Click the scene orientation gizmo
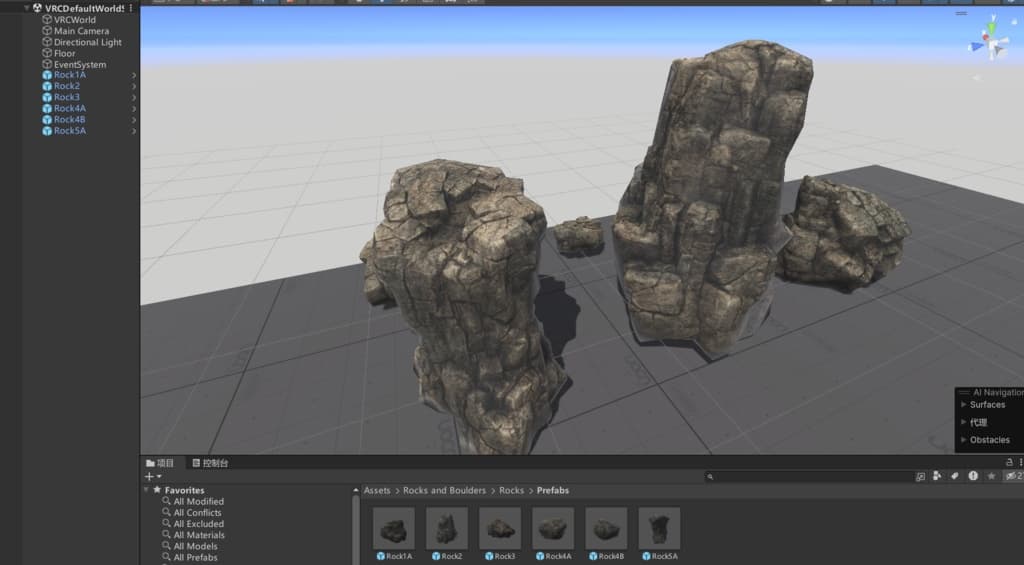Image resolution: width=1024 pixels, height=565 pixels. click(990, 41)
